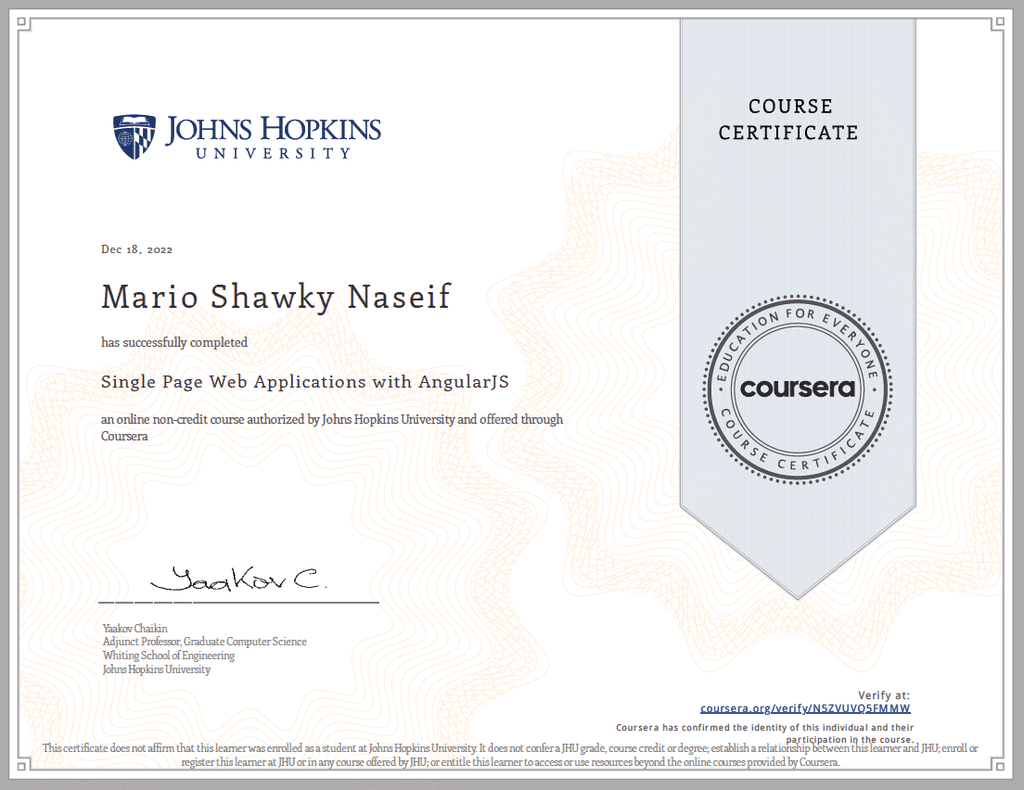Screen dimensions: 1024x790
Task: Select the course title Single Page Web Applications with AngularJS
Action: point(305,382)
